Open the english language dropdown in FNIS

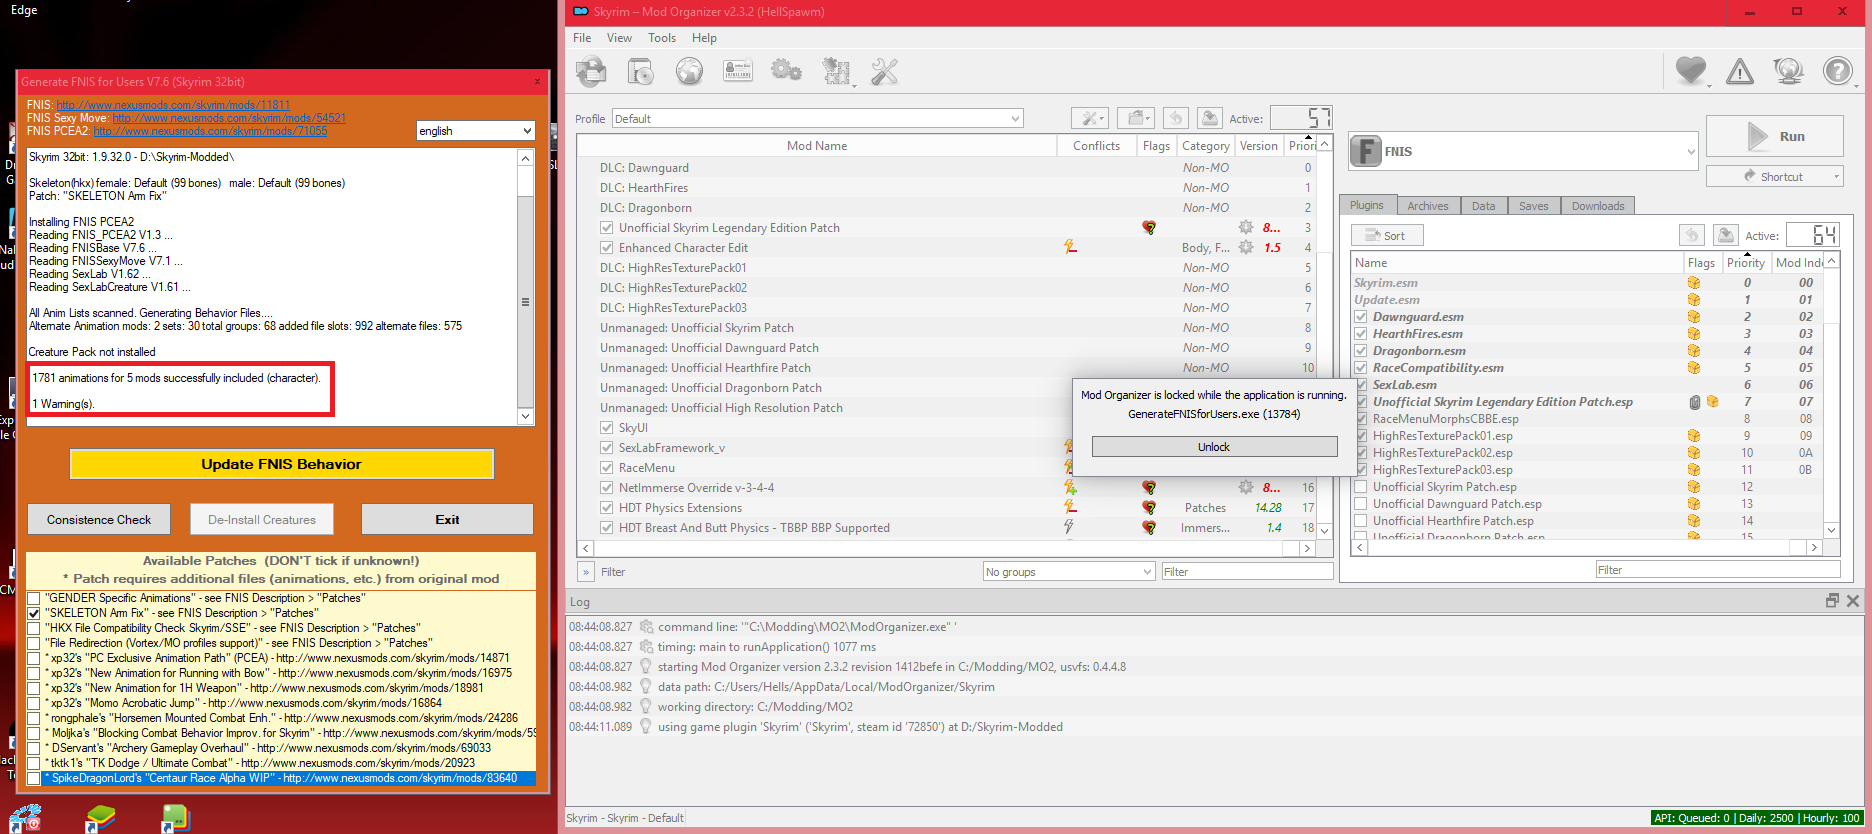click(476, 131)
